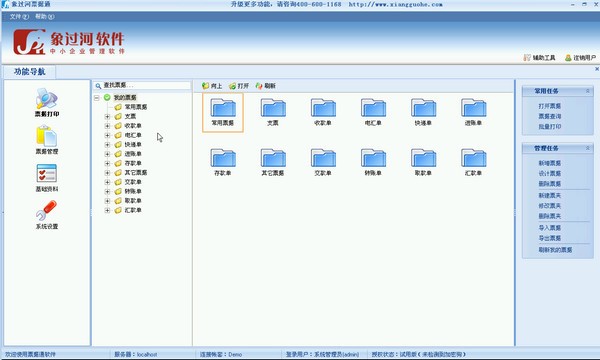Expand the 收款单 tree node
Screen dimensions: 600x360
tap(107, 126)
